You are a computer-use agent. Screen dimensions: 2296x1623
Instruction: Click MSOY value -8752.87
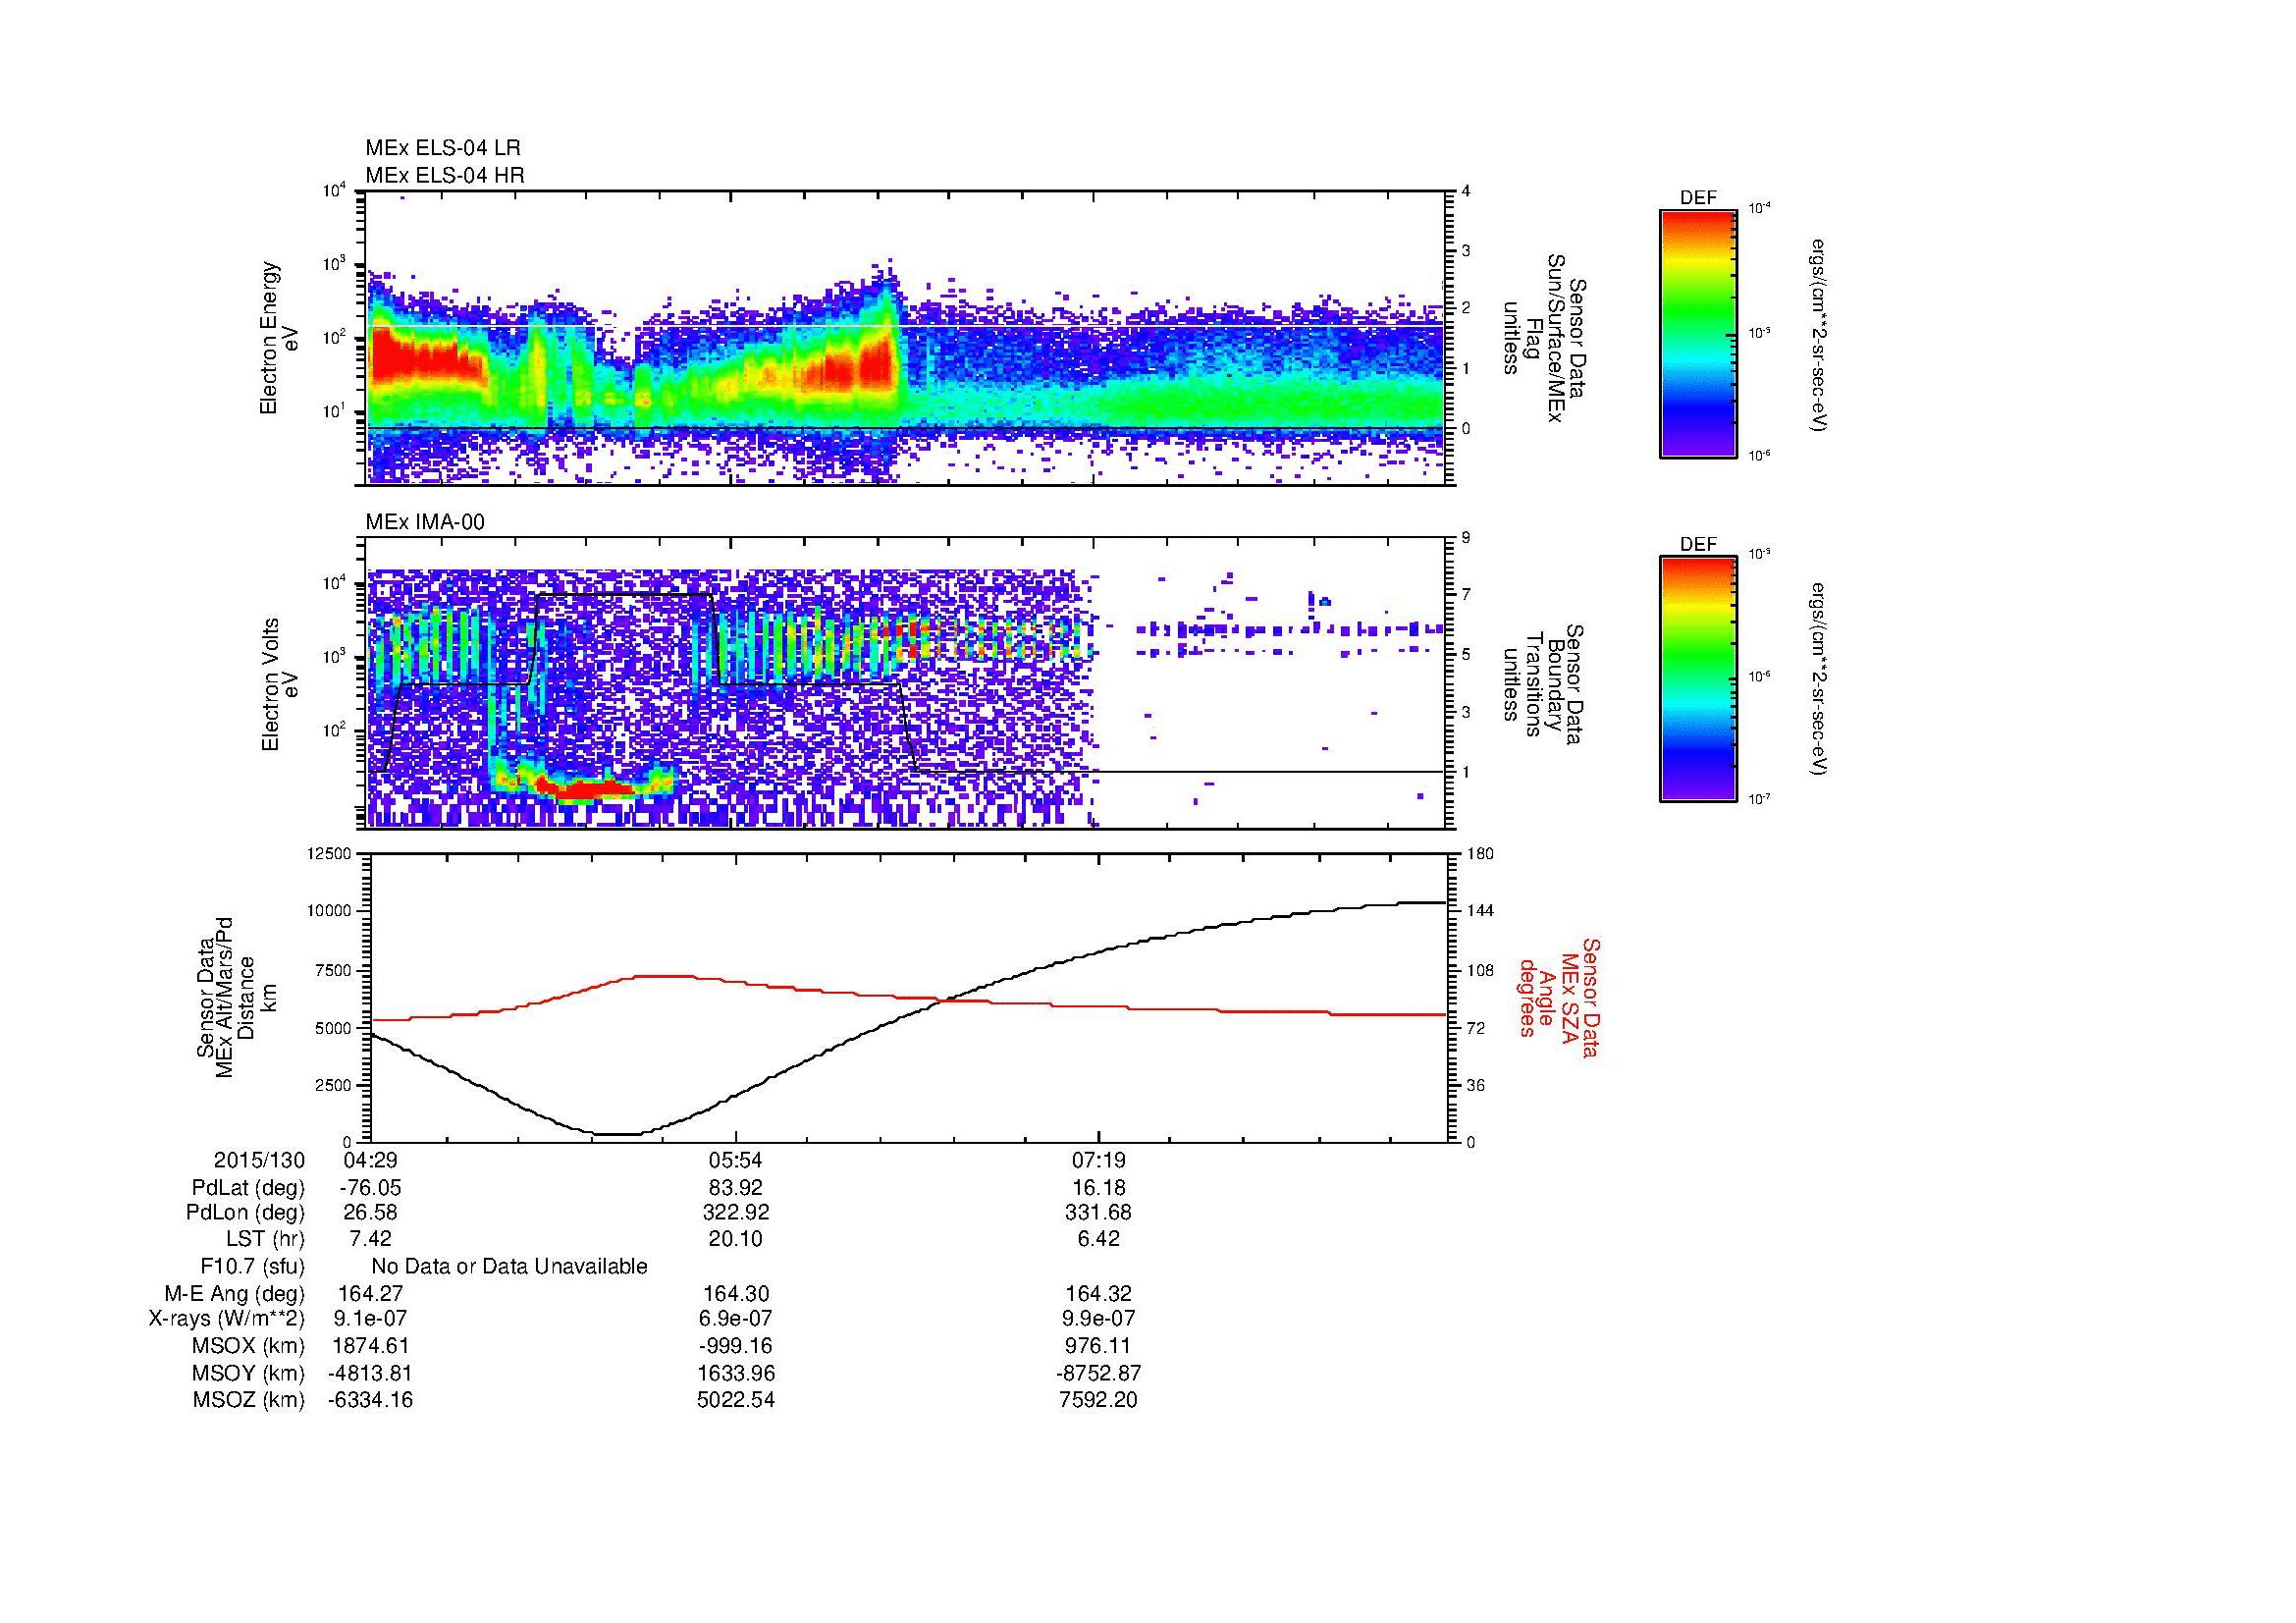[1098, 1373]
